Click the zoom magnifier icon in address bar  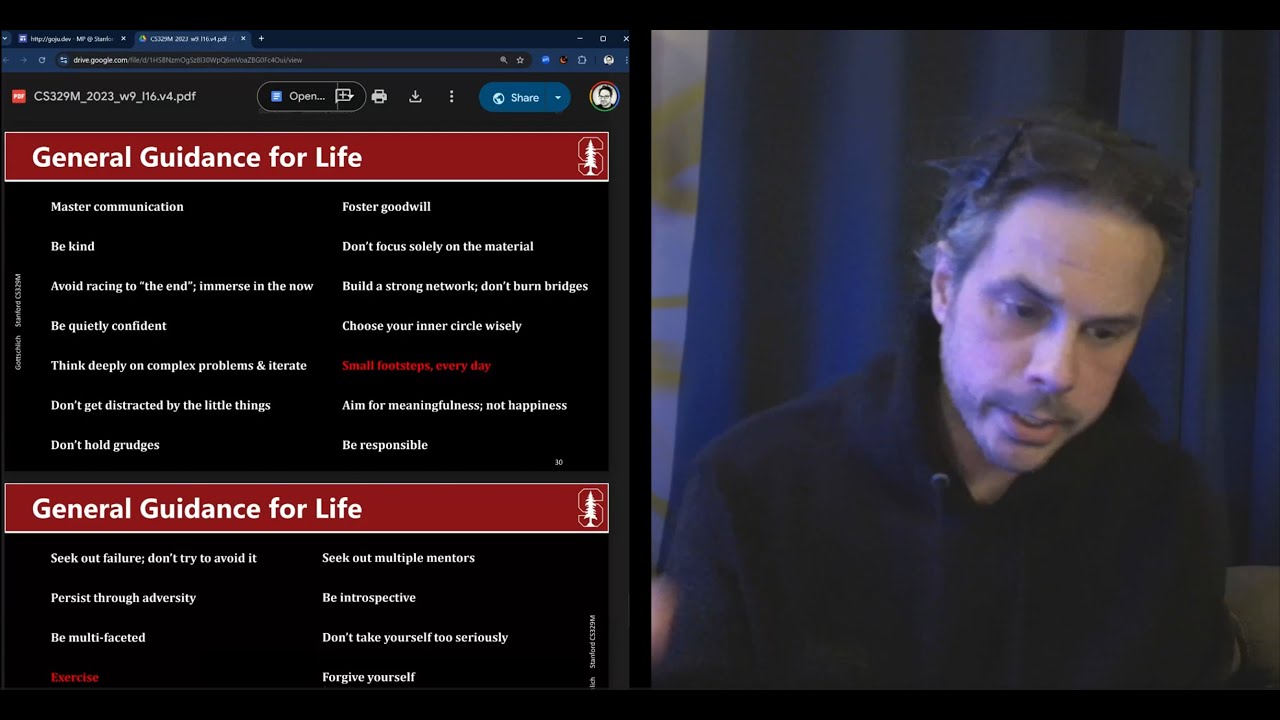[504, 60]
